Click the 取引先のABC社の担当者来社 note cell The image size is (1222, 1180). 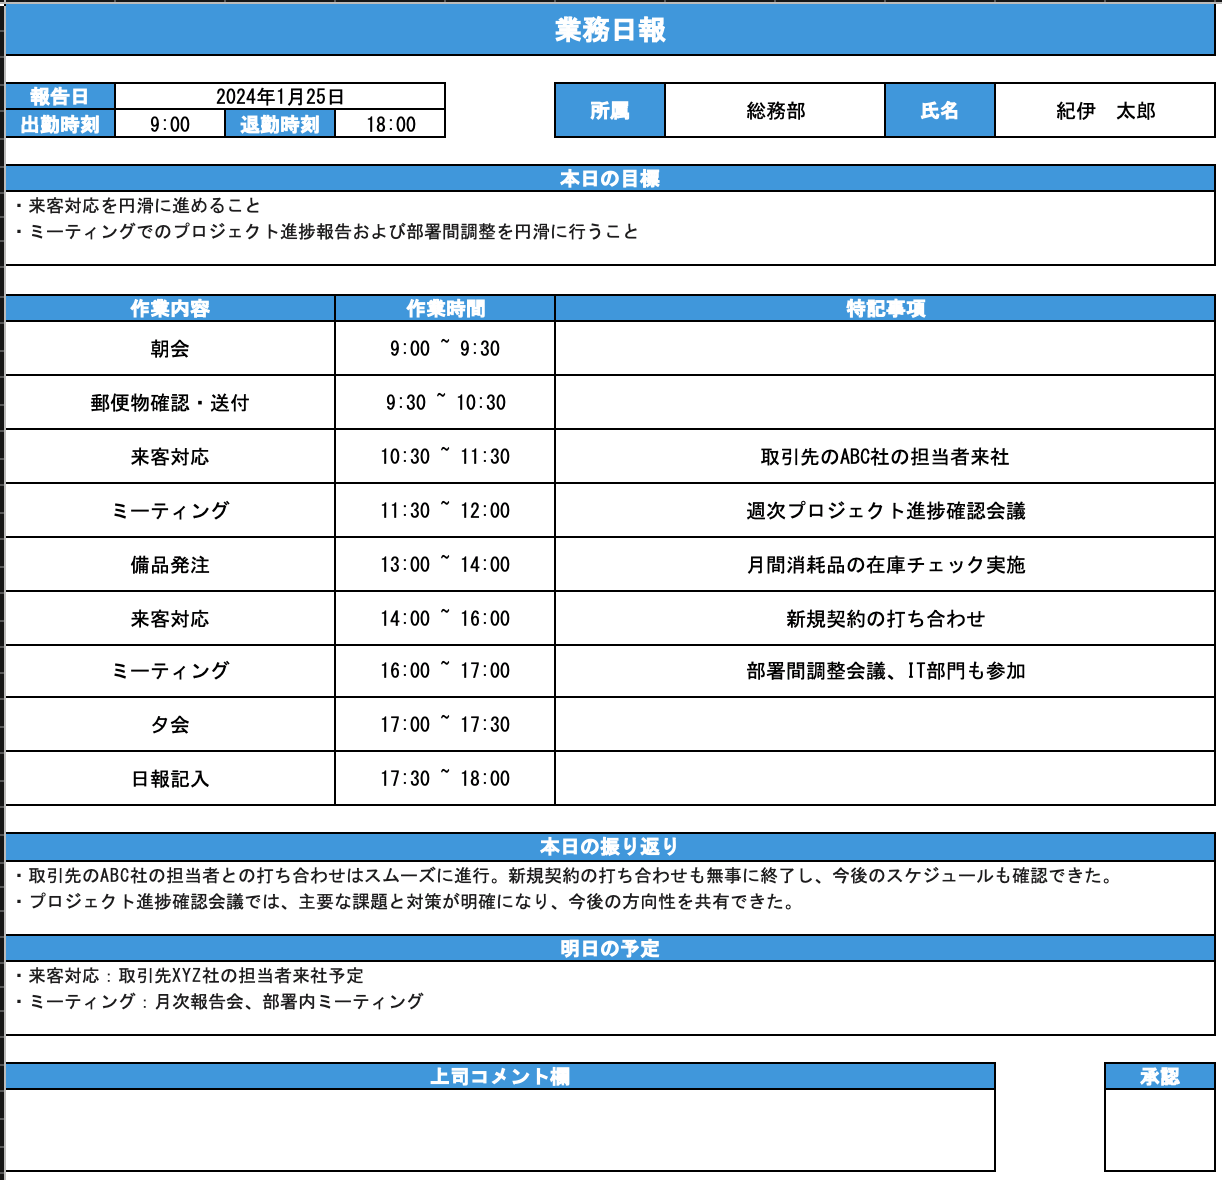(884, 457)
